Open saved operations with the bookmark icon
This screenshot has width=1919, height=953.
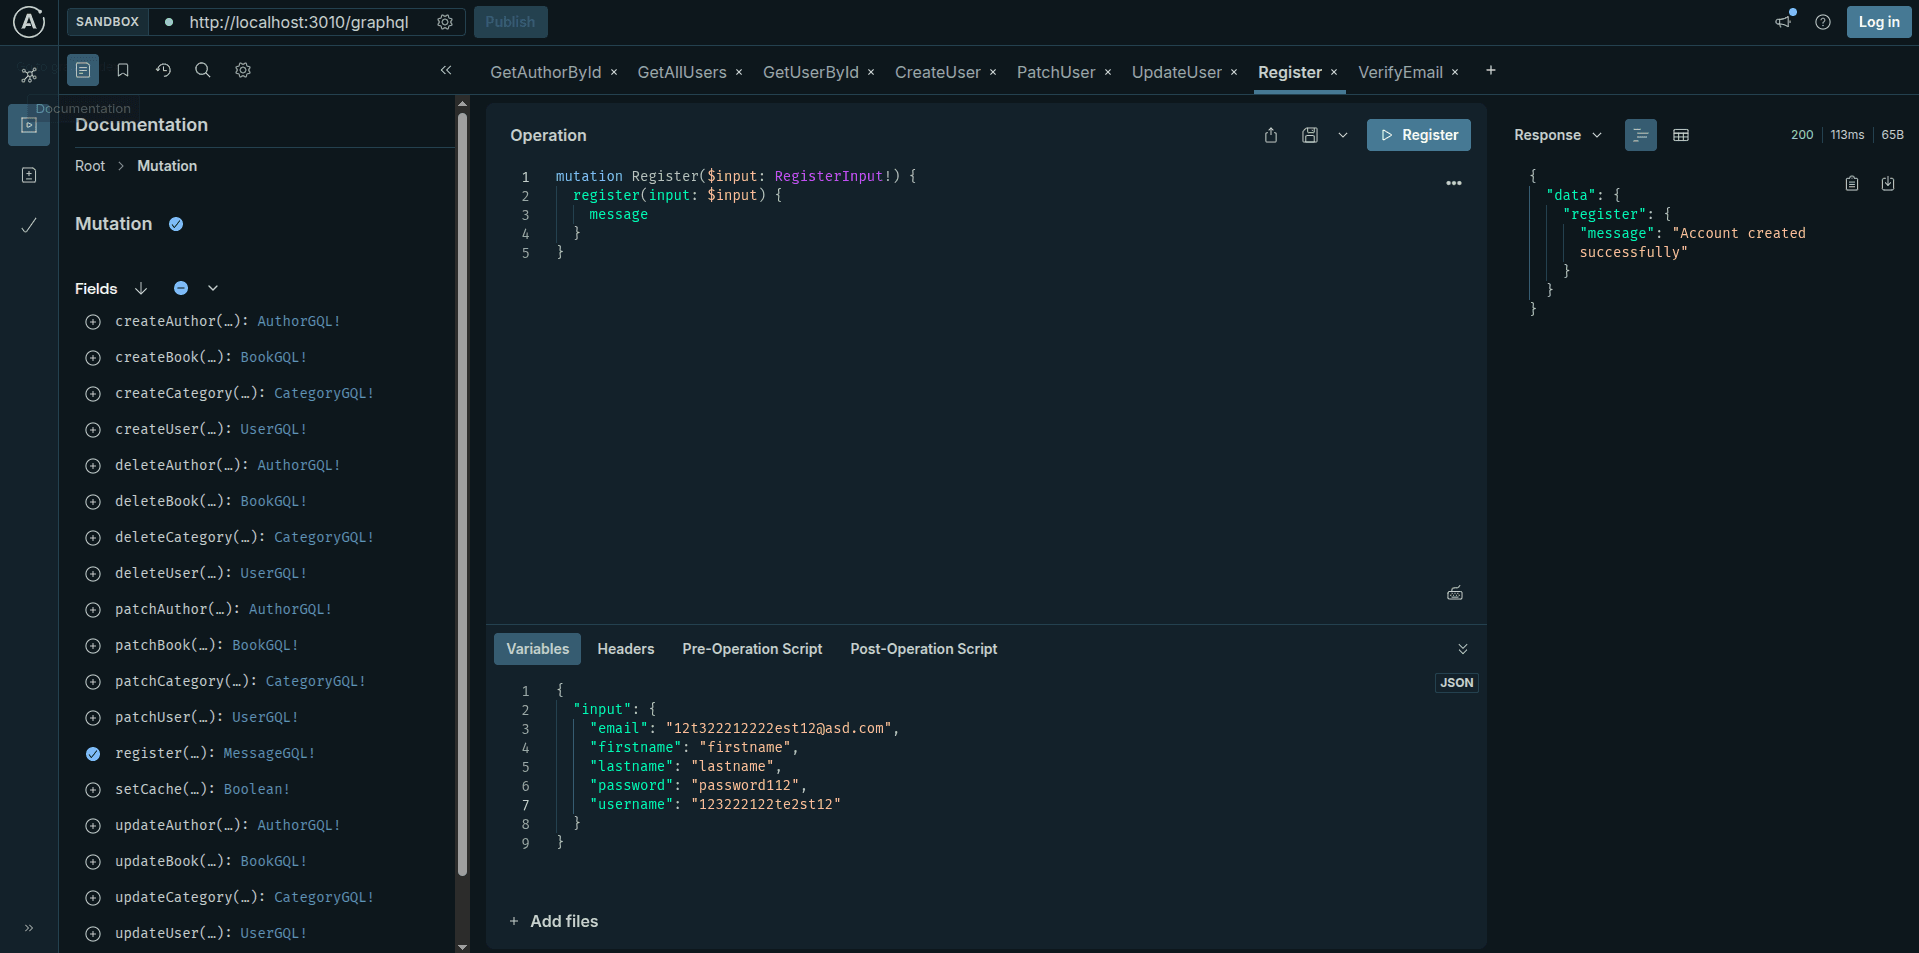pyautogui.click(x=122, y=70)
